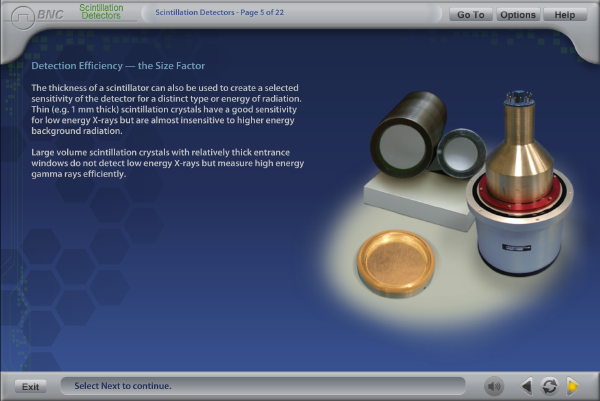Click the paragraph about thin scintillation crystals
Image resolution: width=600 pixels, height=401 pixels.
pyautogui.click(x=166, y=109)
